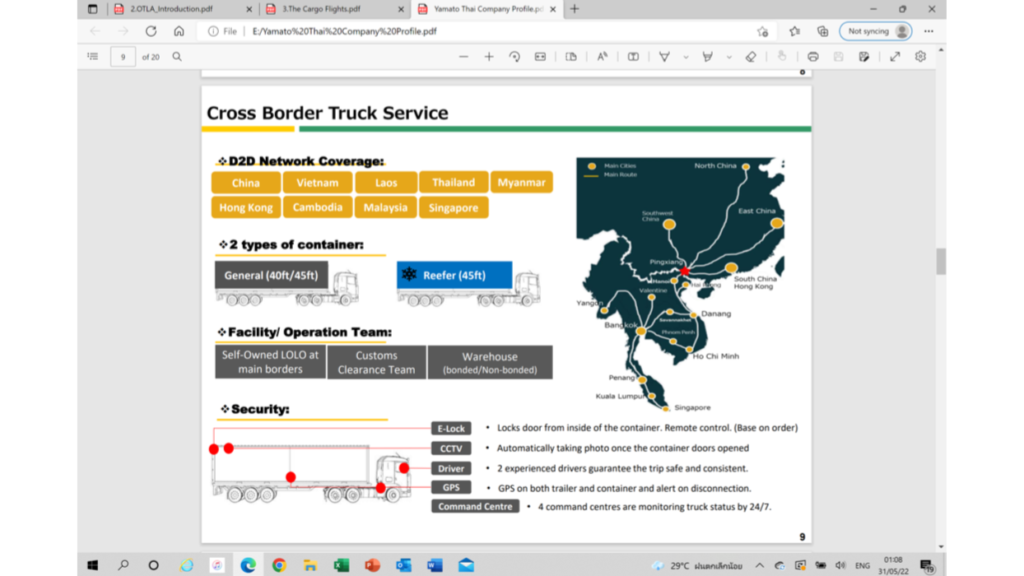Show hidden system tray icons
The height and width of the screenshot is (576, 1024).
(760, 566)
